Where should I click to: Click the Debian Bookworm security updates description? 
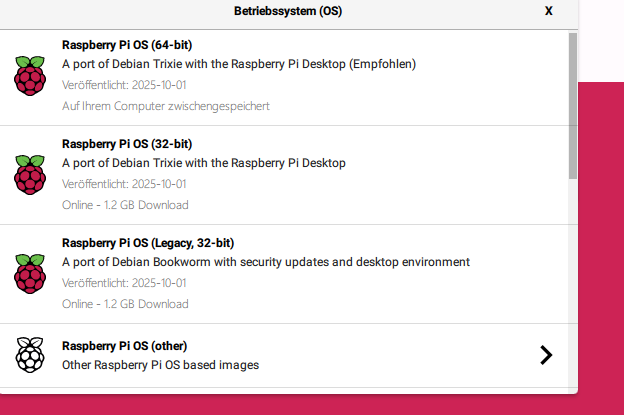tap(266, 262)
